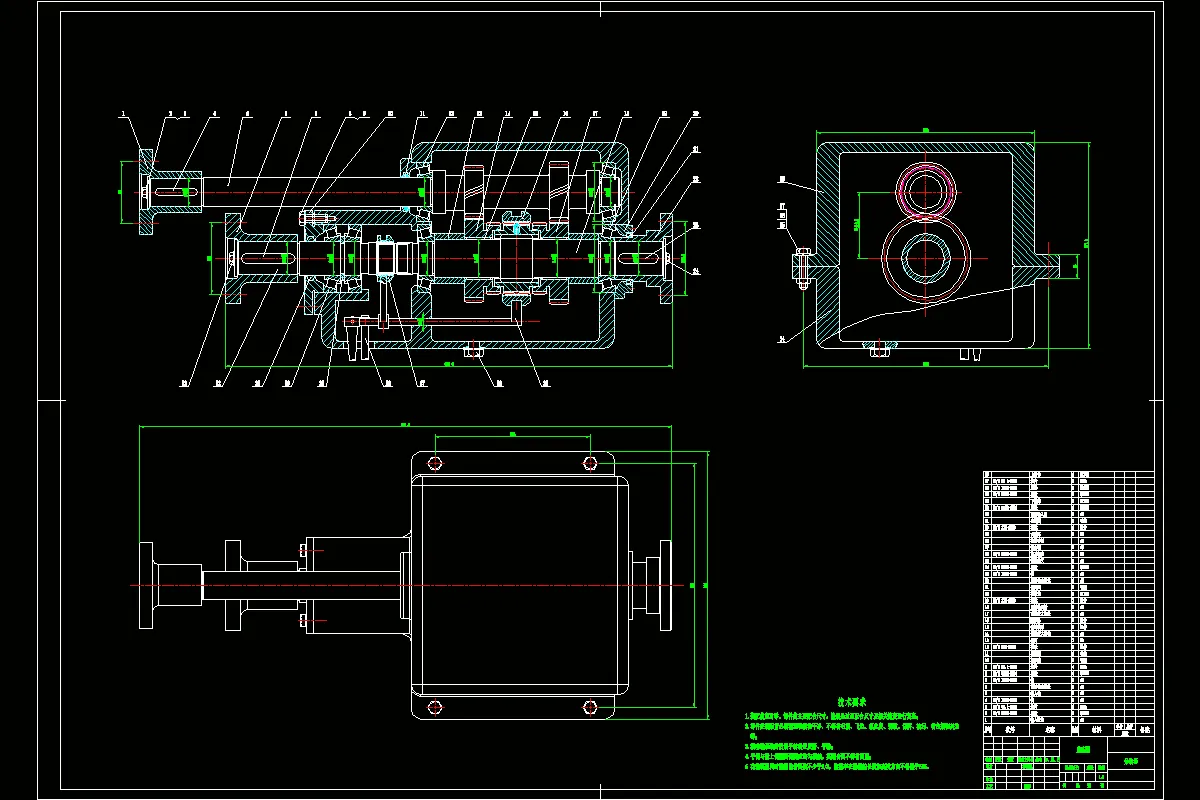Select the right end flange in the plan view

(x=664, y=584)
